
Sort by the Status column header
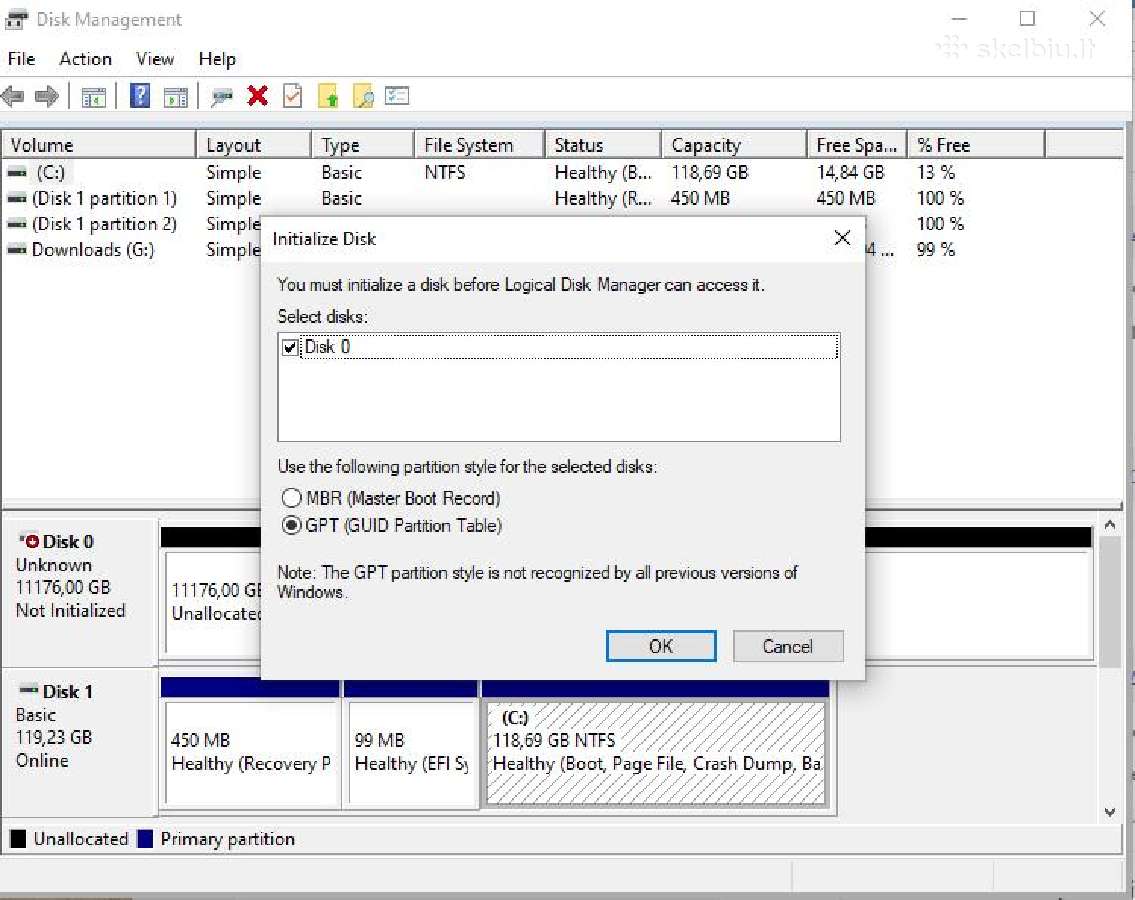604,145
